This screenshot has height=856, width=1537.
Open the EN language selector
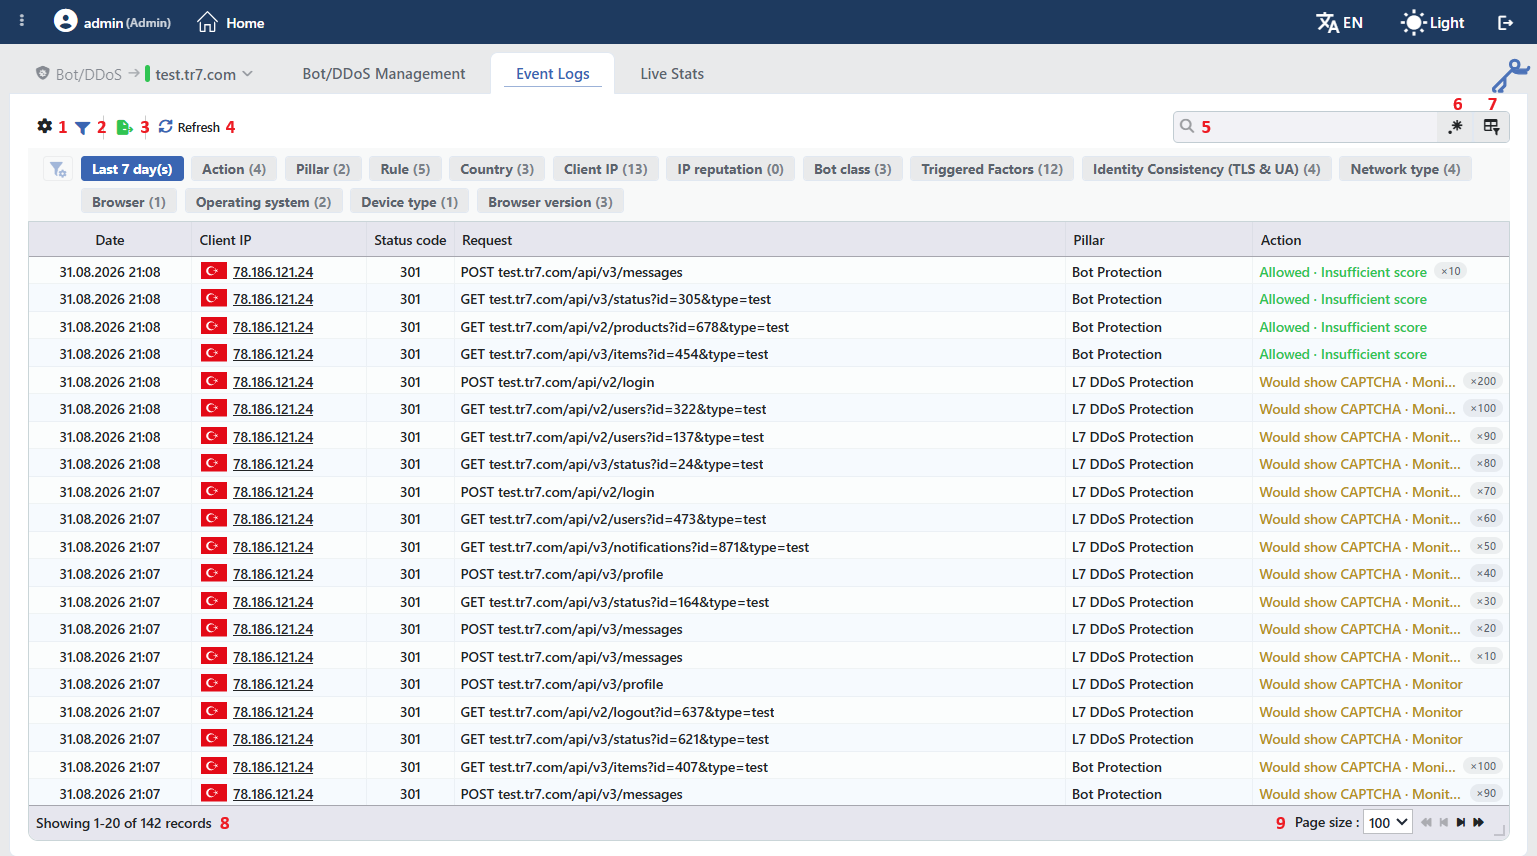[1340, 22]
